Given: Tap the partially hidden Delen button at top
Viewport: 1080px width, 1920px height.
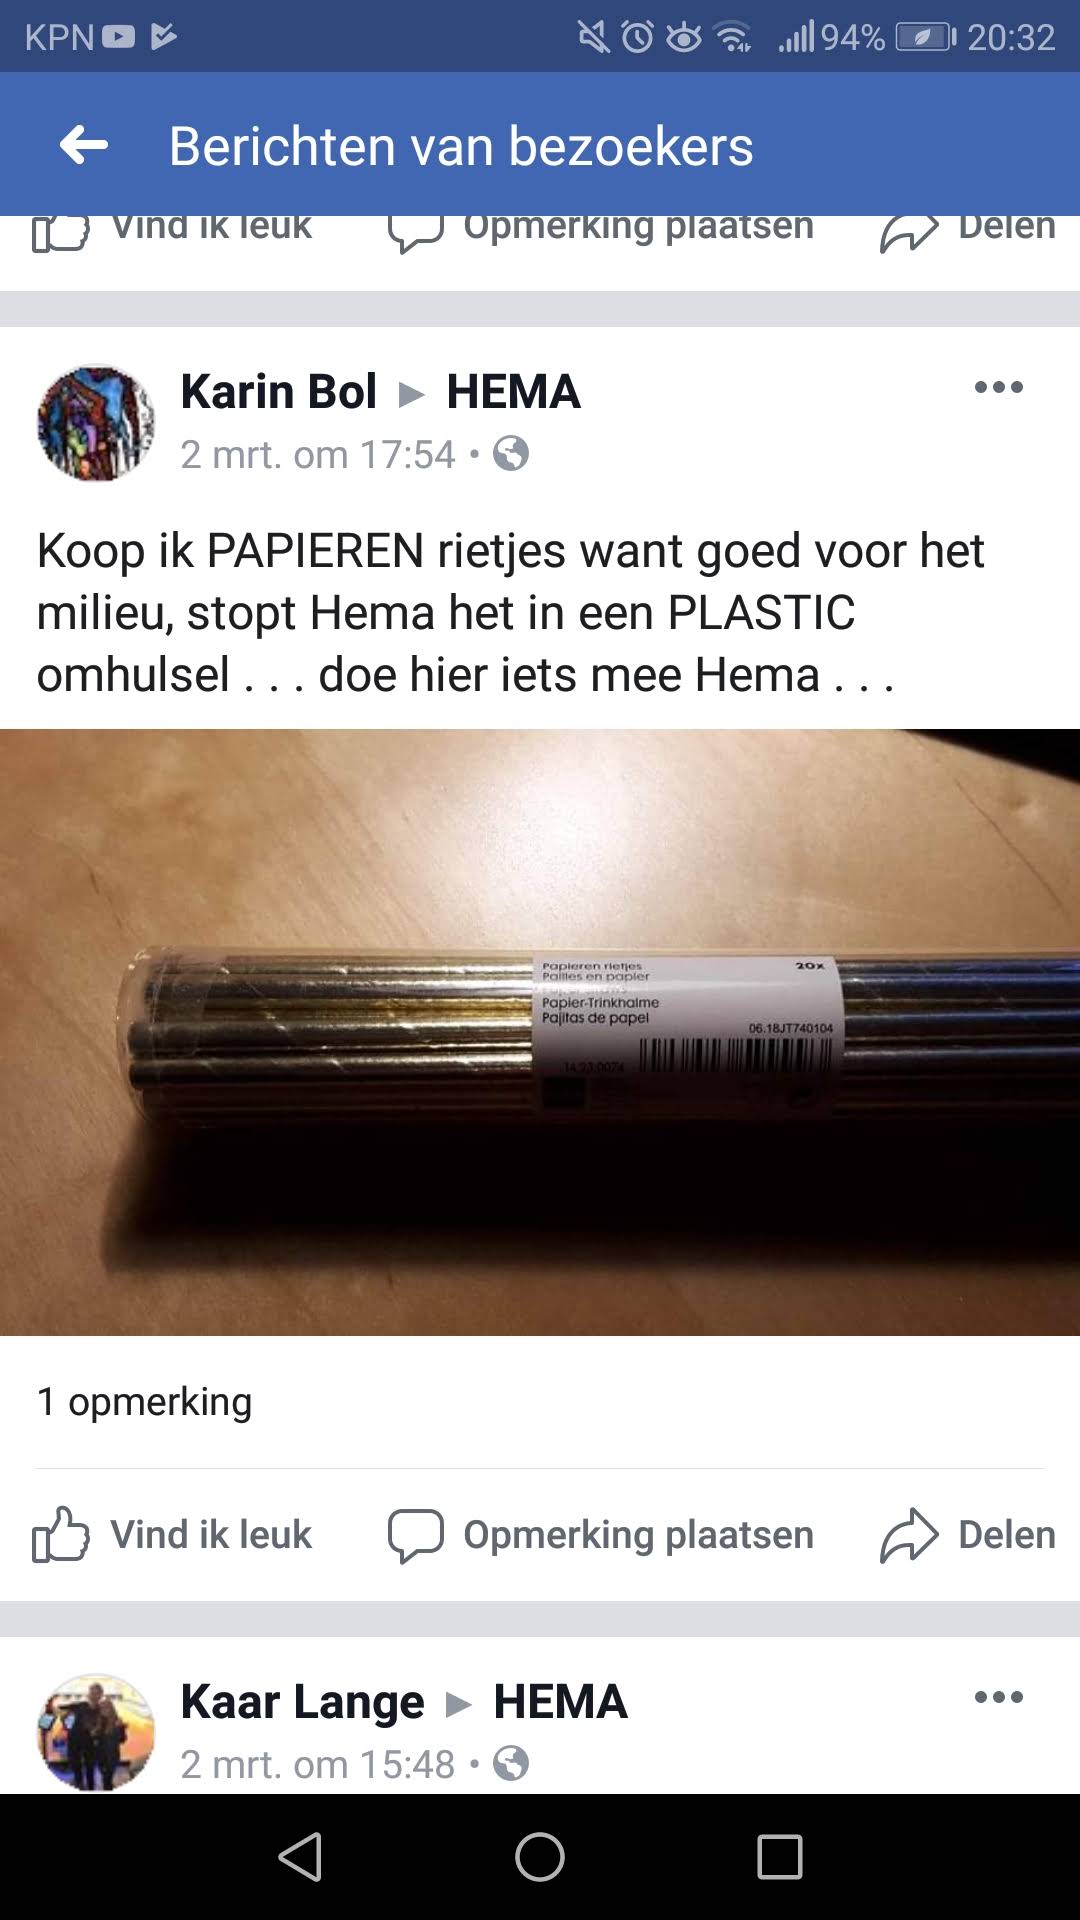Looking at the screenshot, I should pyautogui.click(x=968, y=230).
